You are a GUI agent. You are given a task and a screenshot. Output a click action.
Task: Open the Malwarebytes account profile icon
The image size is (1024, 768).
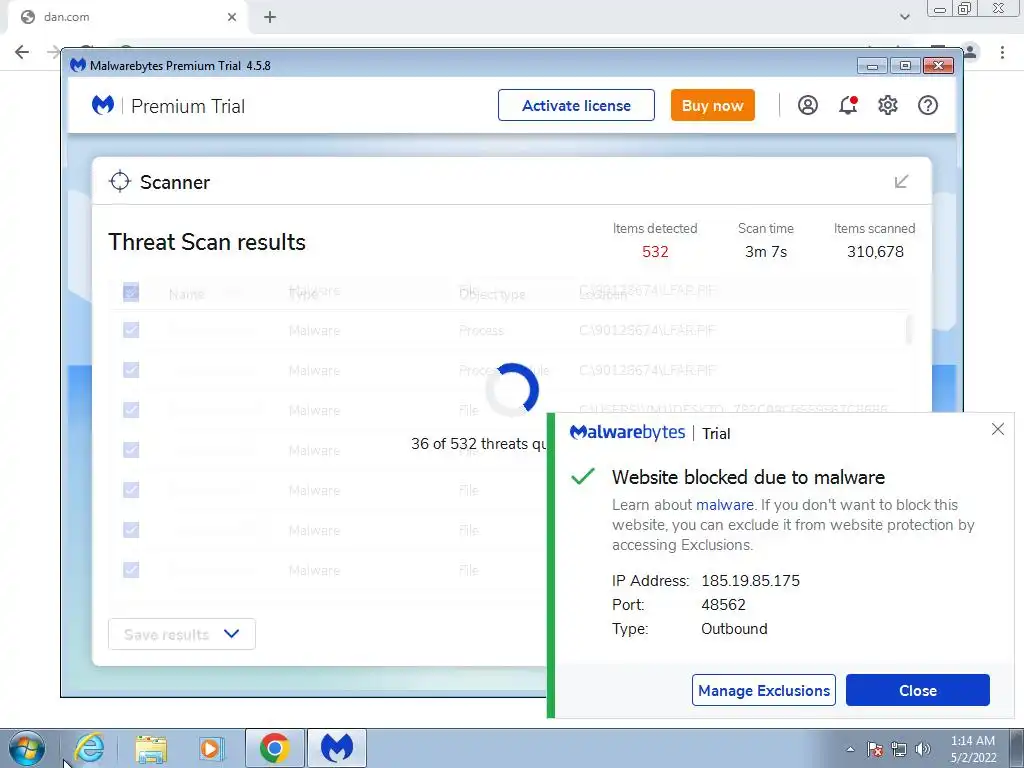[808, 105]
